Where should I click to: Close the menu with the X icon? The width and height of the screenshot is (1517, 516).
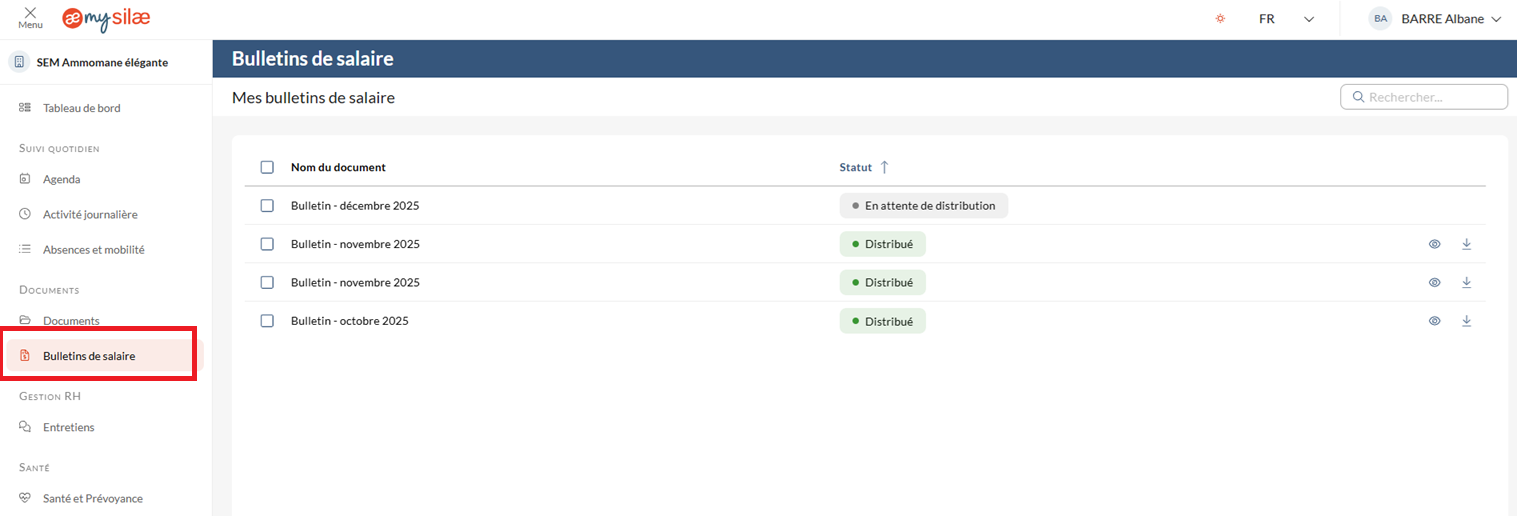tap(30, 14)
